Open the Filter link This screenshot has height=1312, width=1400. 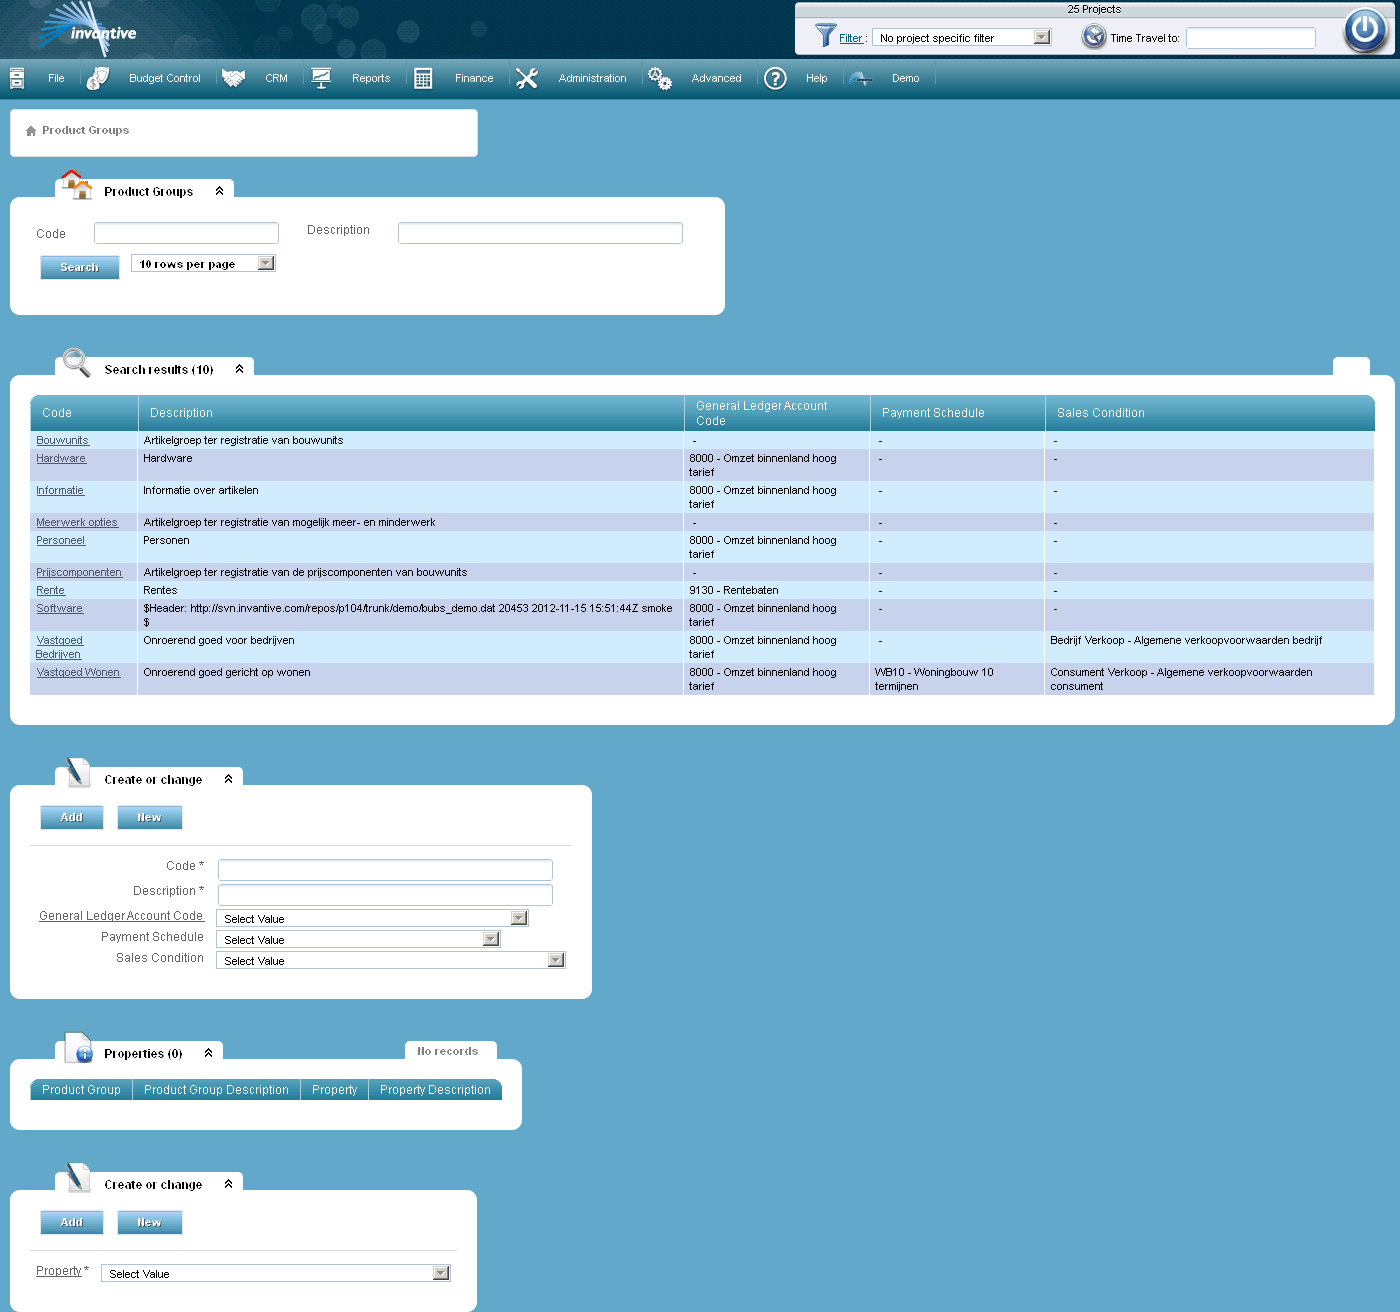[x=851, y=38]
